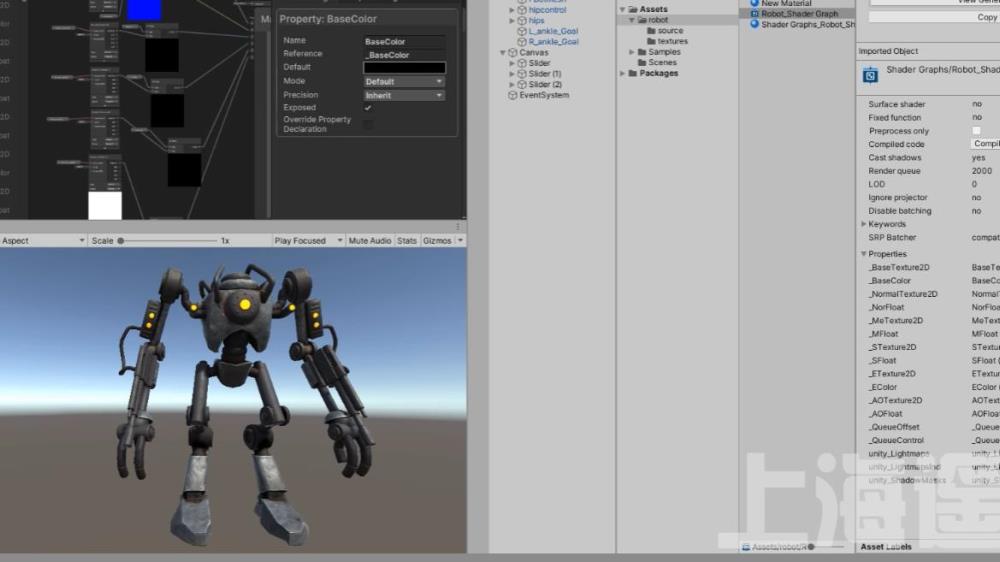The width and height of the screenshot is (1000, 562).
Task: Open the Precision dropdown set to Inherit
Action: tap(404, 95)
